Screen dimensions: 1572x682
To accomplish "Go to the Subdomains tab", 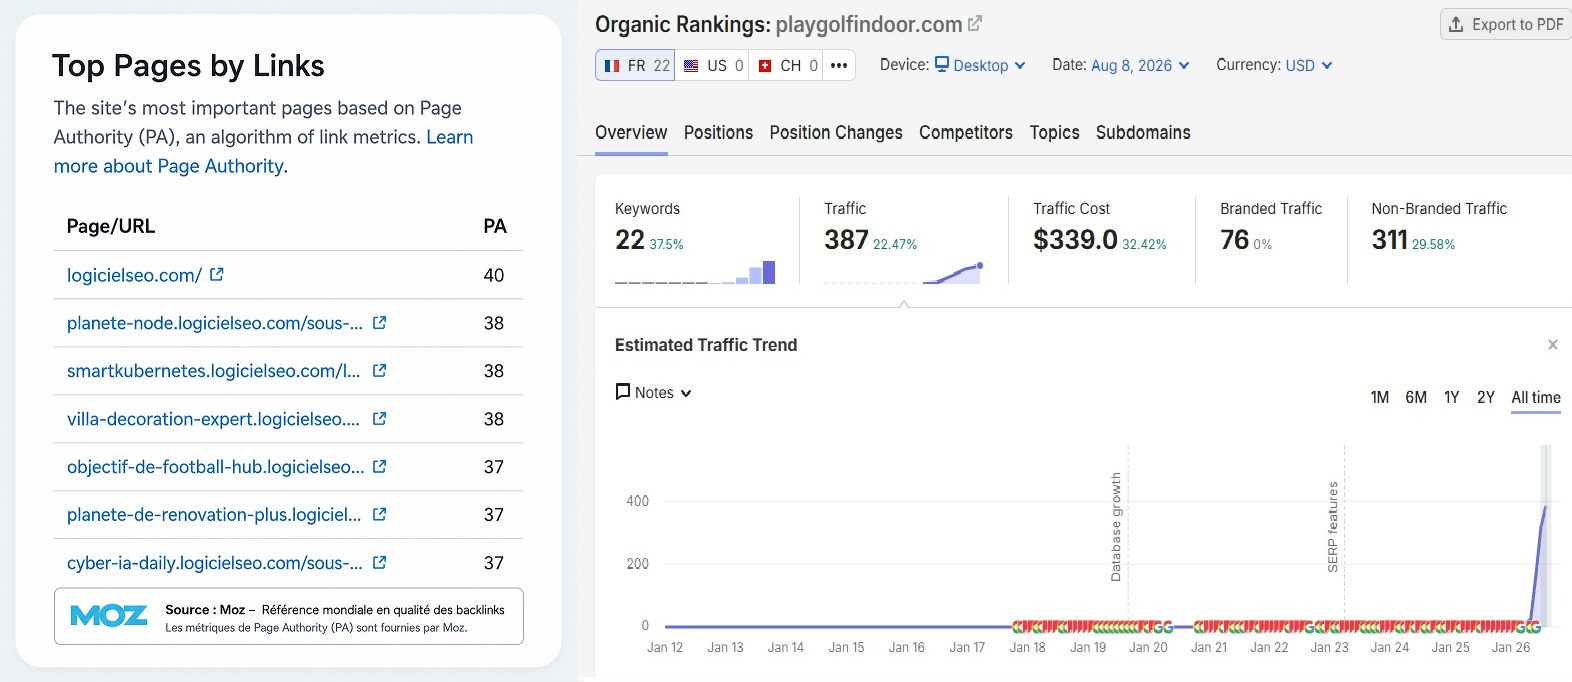I will coord(1143,133).
